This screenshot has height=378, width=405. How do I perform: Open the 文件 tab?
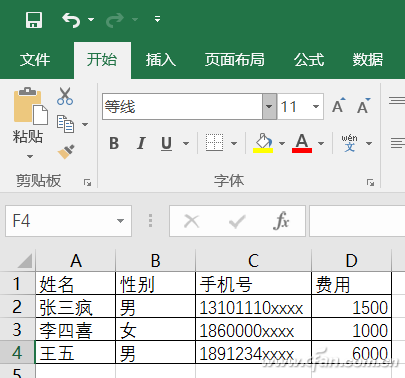tap(35, 60)
